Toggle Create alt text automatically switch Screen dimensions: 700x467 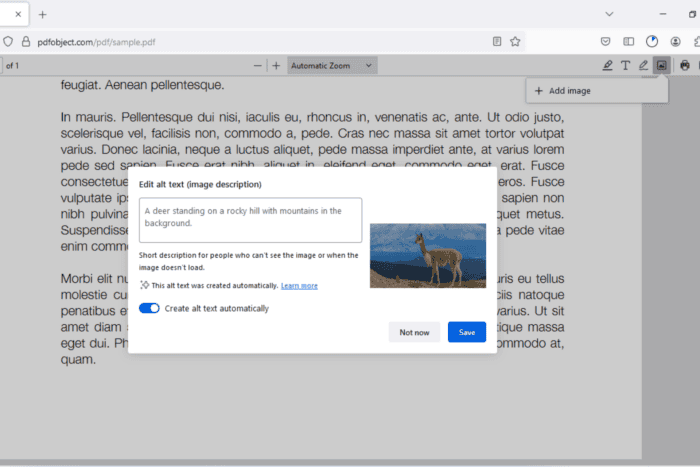click(x=149, y=309)
